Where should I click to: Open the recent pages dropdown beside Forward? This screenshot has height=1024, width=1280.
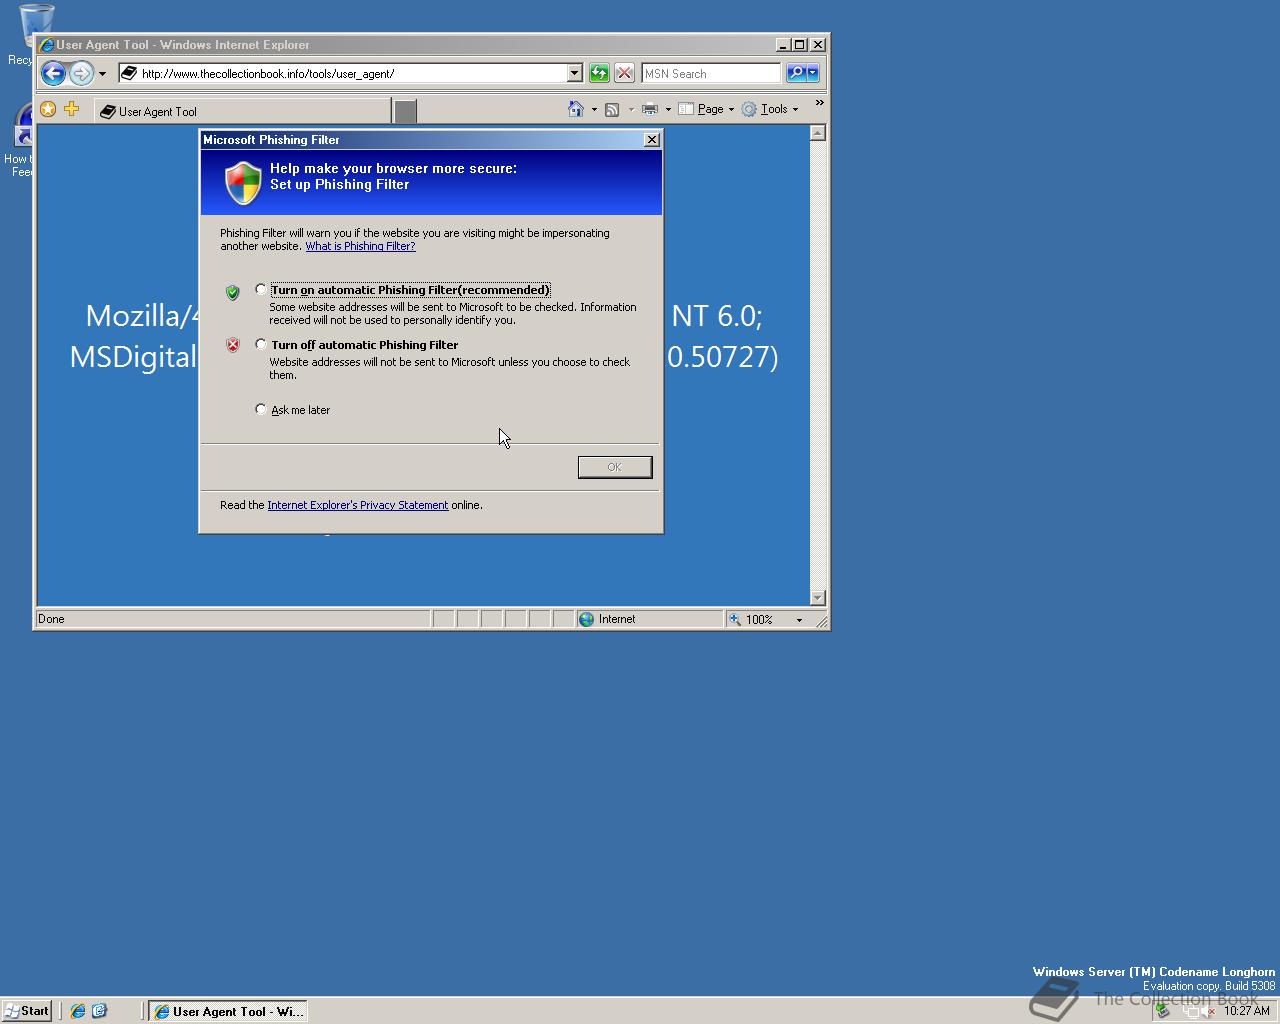tap(102, 74)
